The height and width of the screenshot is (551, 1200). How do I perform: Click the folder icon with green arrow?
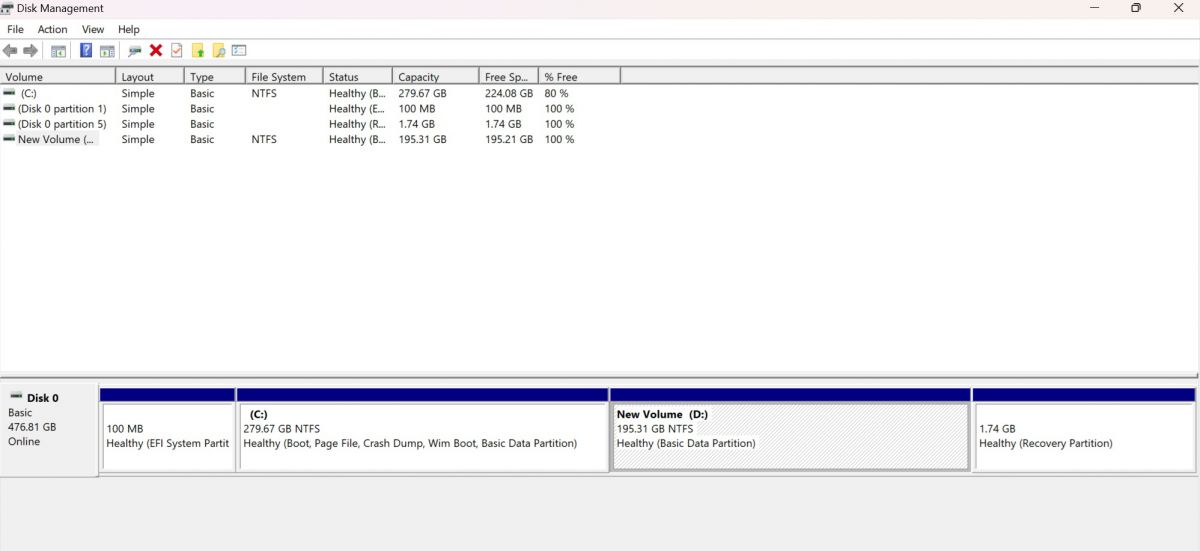[198, 51]
